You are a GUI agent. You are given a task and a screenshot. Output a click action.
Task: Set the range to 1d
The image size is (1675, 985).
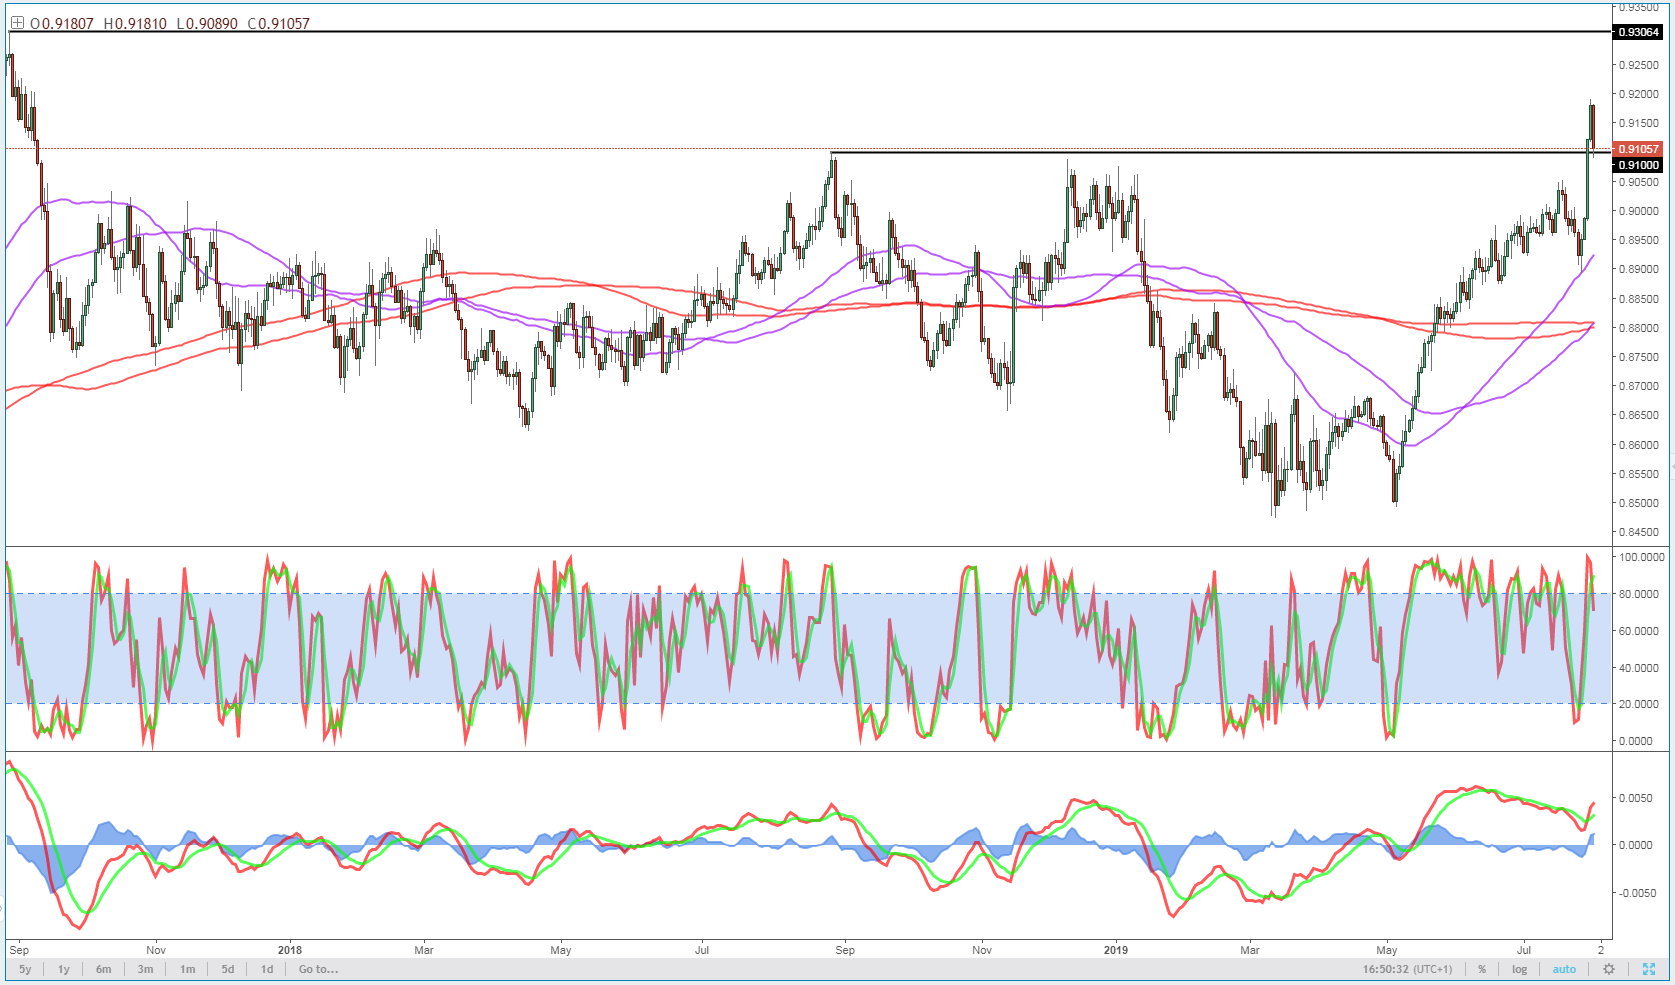coord(267,969)
